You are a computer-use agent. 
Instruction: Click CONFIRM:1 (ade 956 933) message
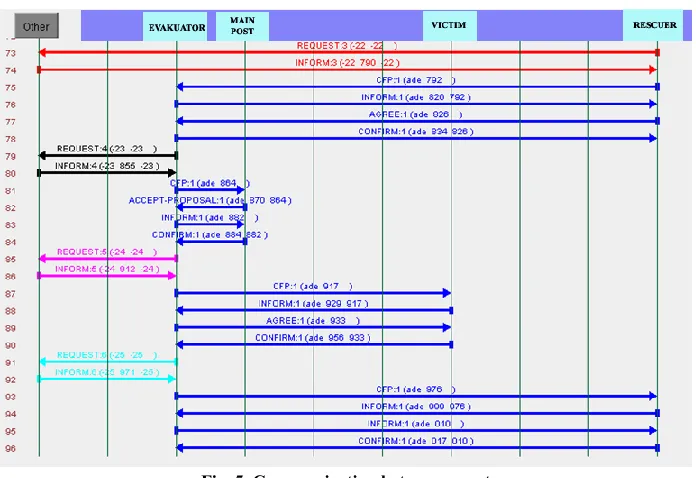313,338
